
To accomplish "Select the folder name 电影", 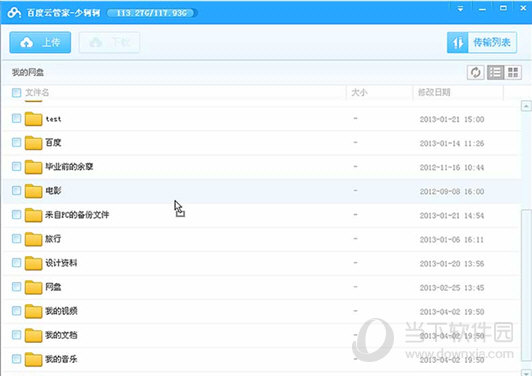I will tap(53, 191).
